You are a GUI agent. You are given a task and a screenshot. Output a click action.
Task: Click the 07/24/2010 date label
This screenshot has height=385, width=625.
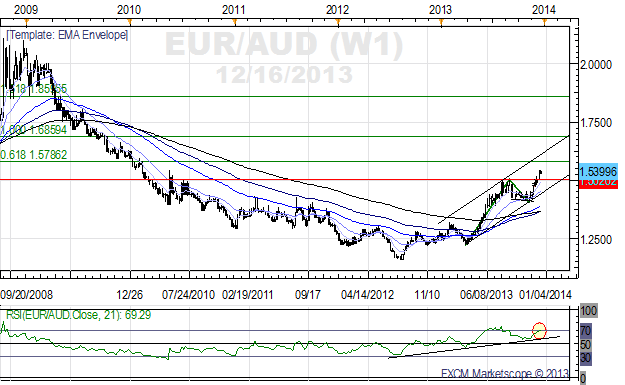(x=188, y=295)
